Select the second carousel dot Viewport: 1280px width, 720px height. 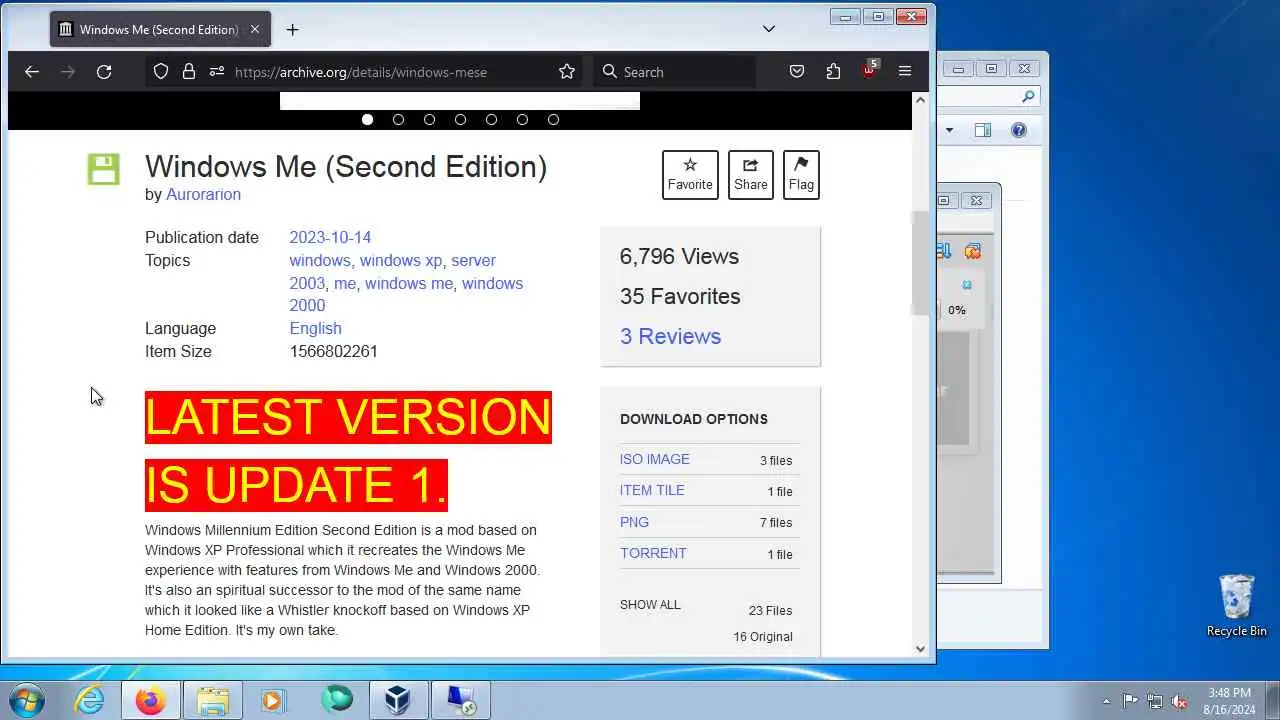398,119
